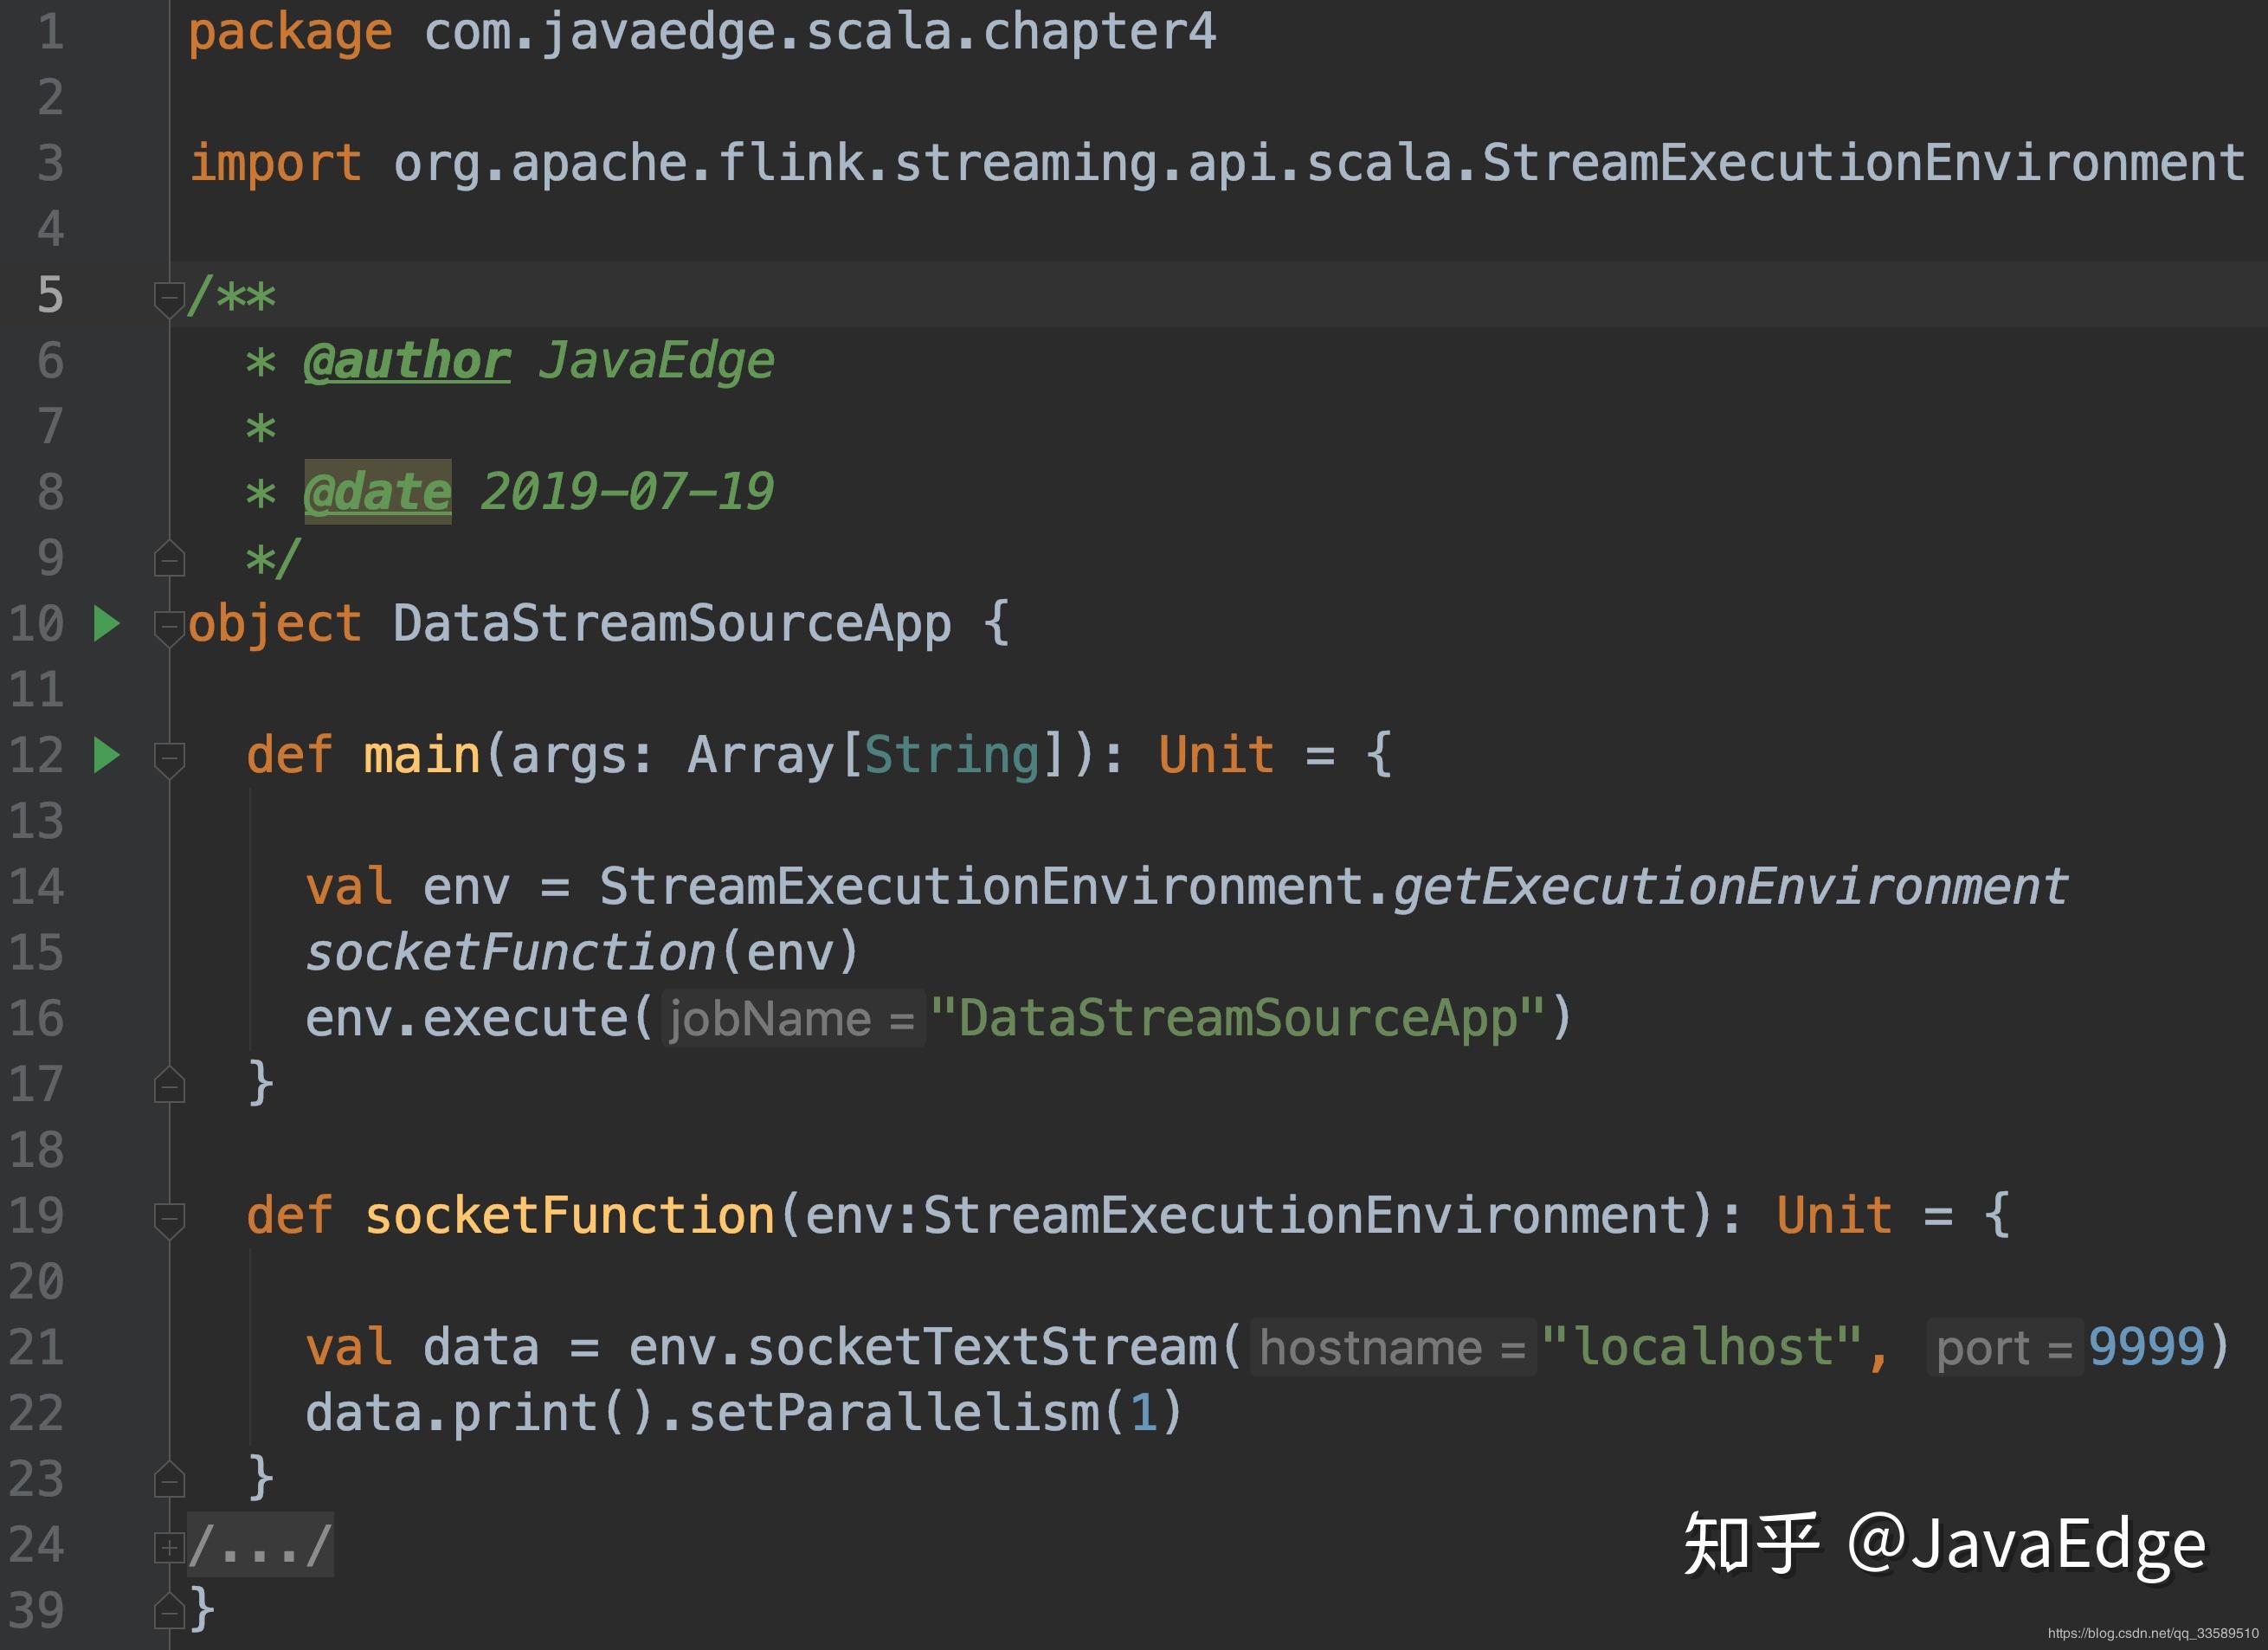Click the @author Javadoc tag
This screenshot has height=1650, width=2268.
pyautogui.click(x=407, y=361)
